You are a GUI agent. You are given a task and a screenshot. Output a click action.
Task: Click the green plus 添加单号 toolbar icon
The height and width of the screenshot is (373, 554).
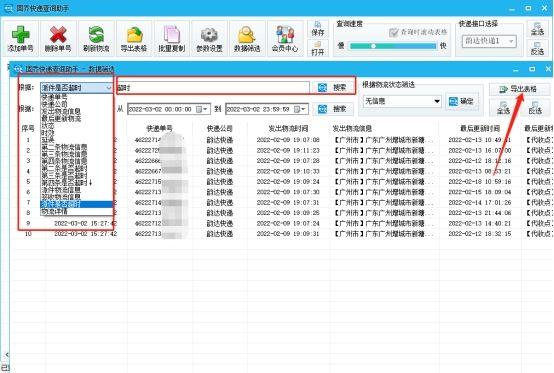click(x=20, y=38)
